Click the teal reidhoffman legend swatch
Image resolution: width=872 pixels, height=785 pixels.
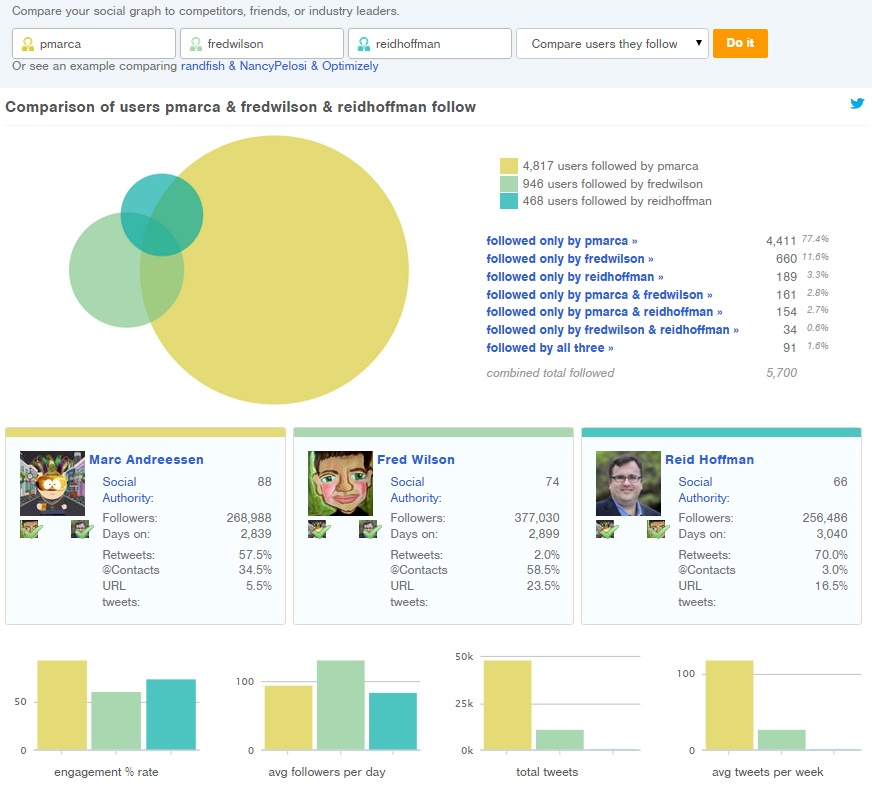point(509,201)
